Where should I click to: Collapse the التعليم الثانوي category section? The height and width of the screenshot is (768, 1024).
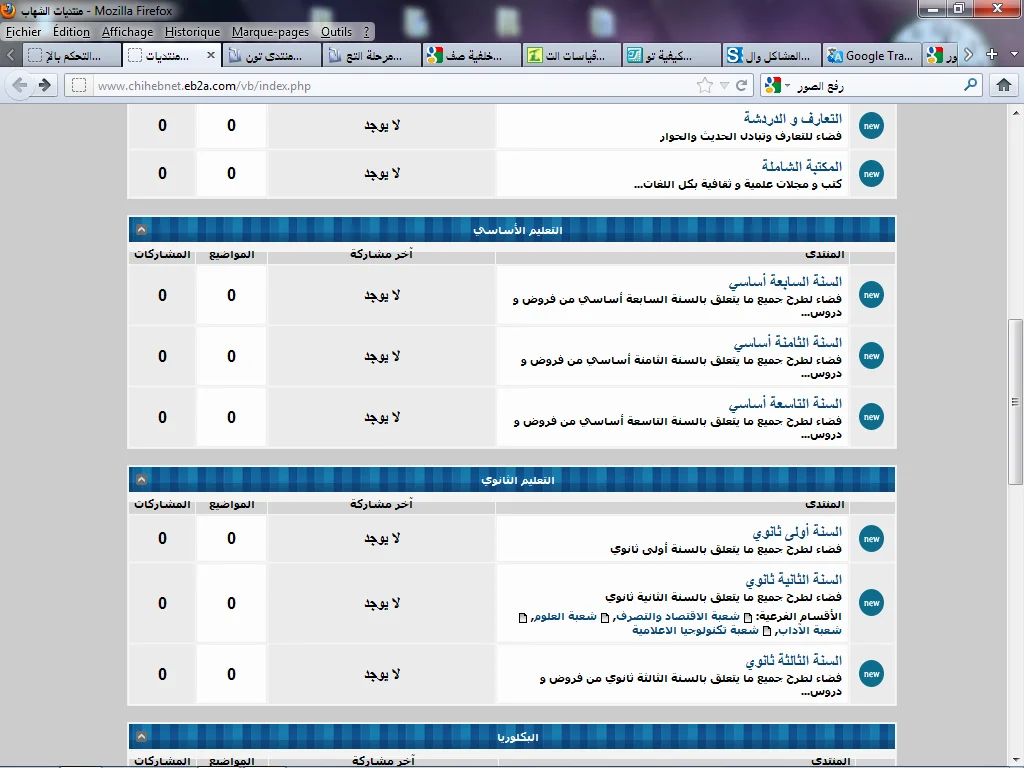click(x=141, y=480)
